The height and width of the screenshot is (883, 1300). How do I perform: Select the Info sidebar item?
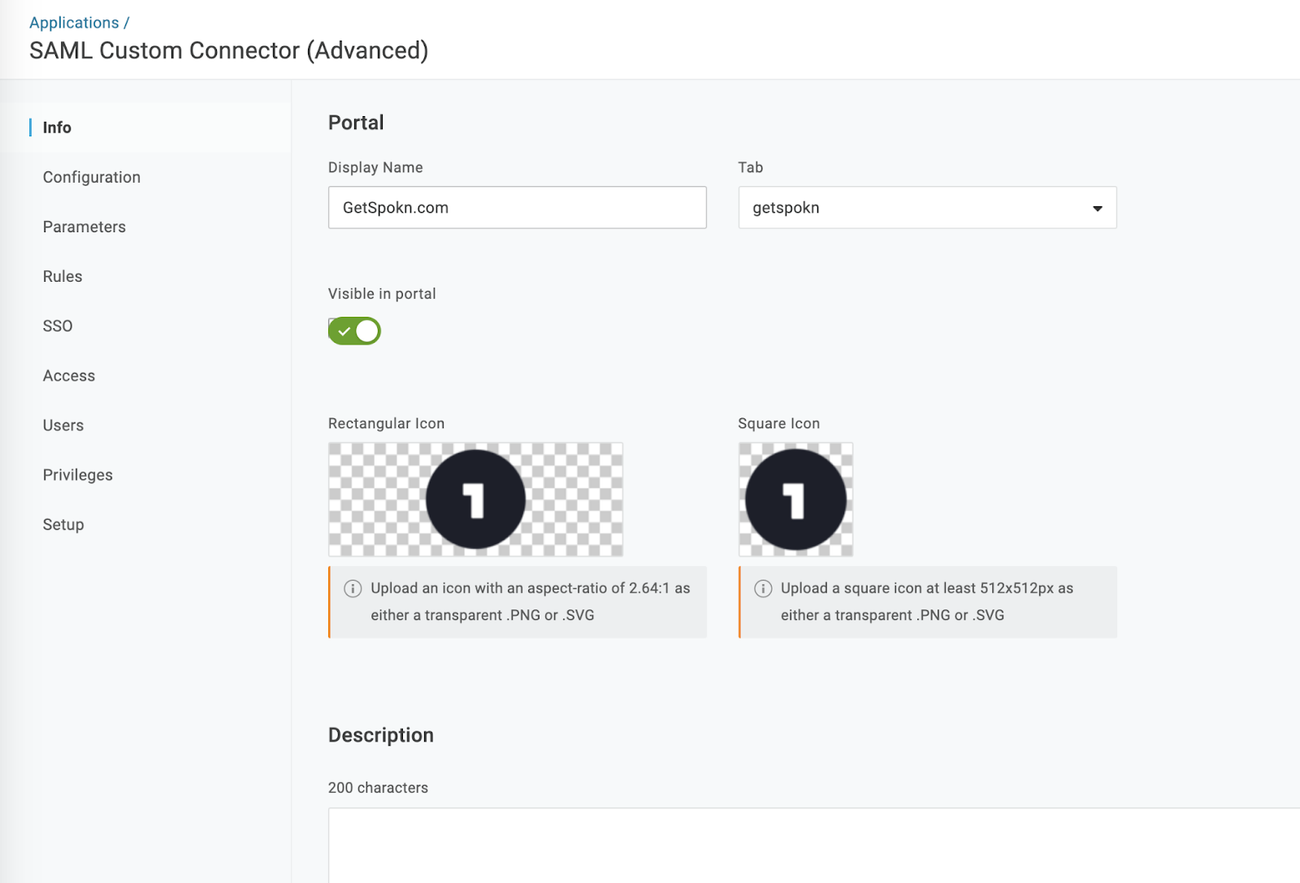point(57,127)
